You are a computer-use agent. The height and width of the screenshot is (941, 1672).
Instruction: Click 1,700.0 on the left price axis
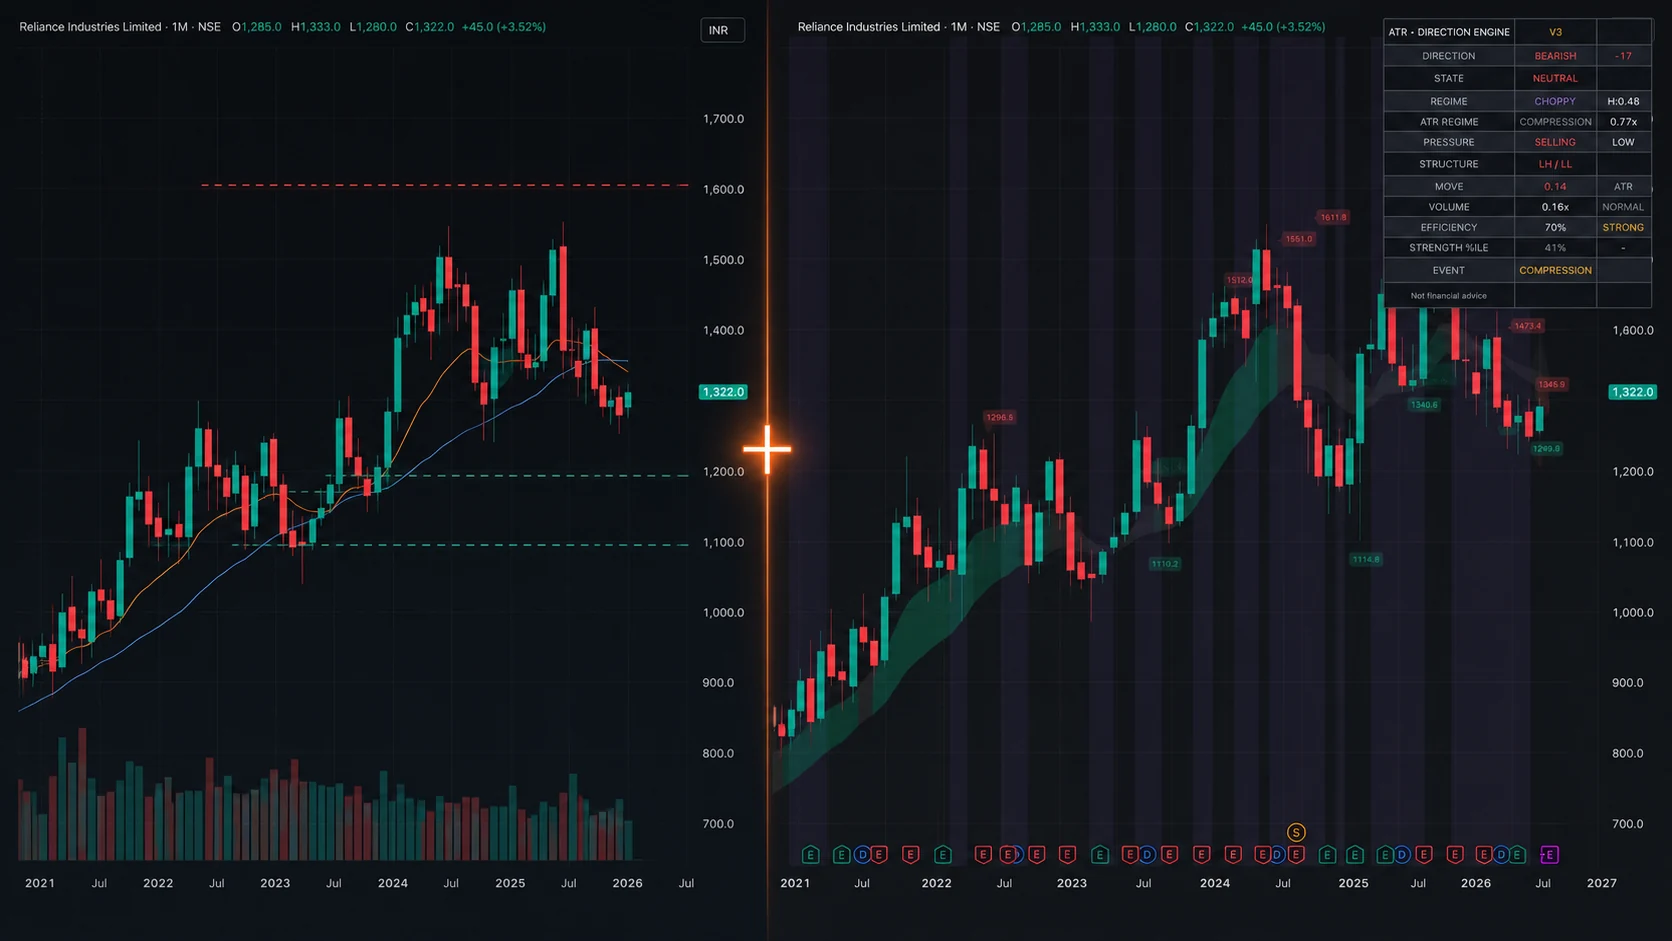pos(723,119)
